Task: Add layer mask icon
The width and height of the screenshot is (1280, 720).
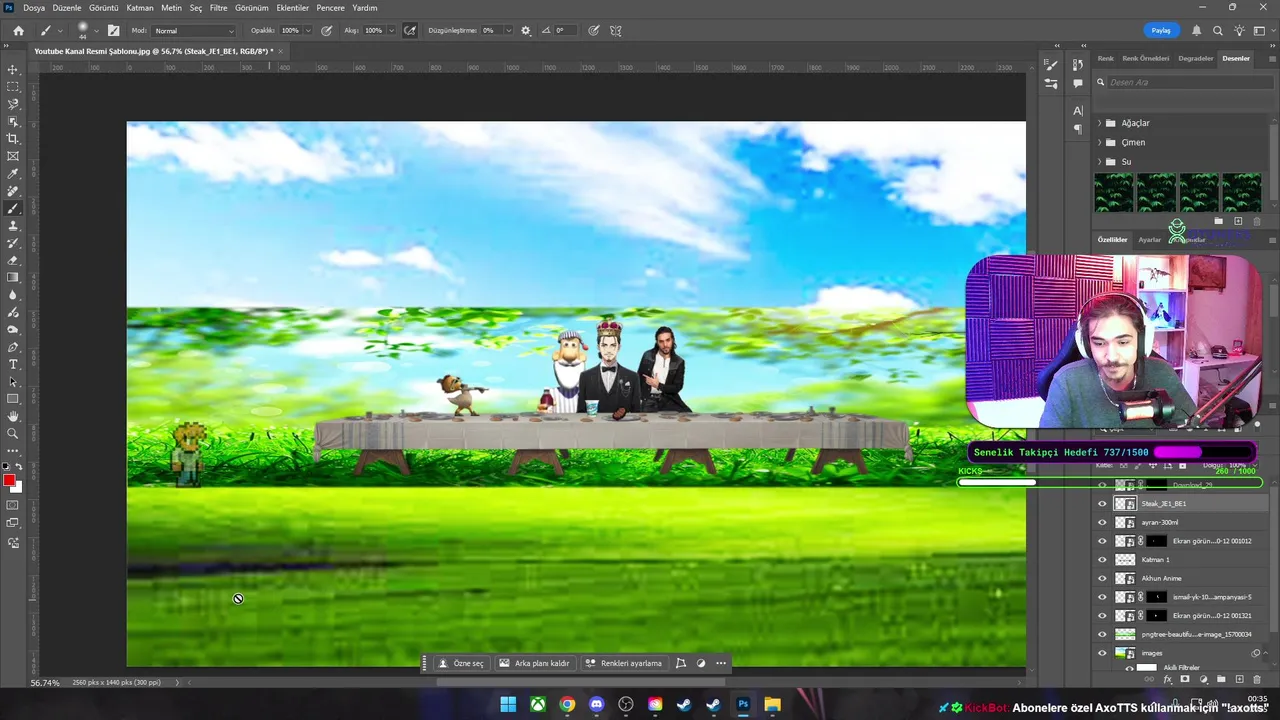Action: pyautogui.click(x=1185, y=680)
